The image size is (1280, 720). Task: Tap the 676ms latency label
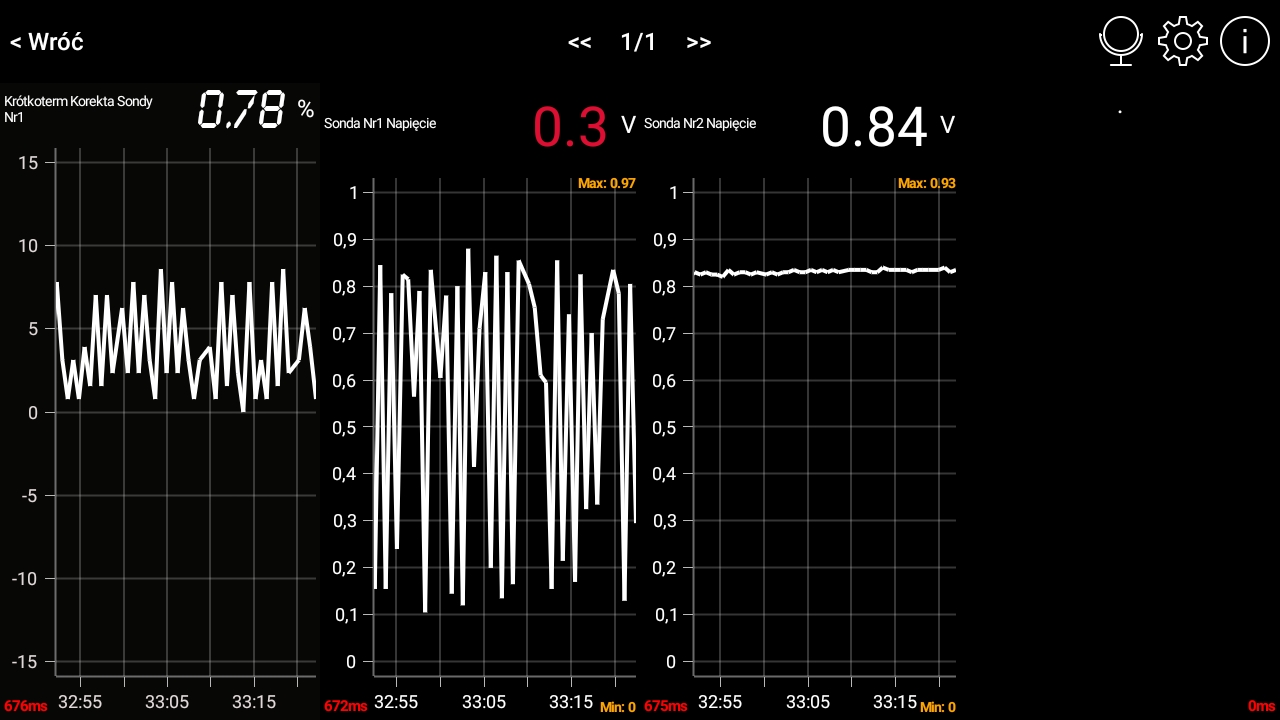click(x=25, y=706)
